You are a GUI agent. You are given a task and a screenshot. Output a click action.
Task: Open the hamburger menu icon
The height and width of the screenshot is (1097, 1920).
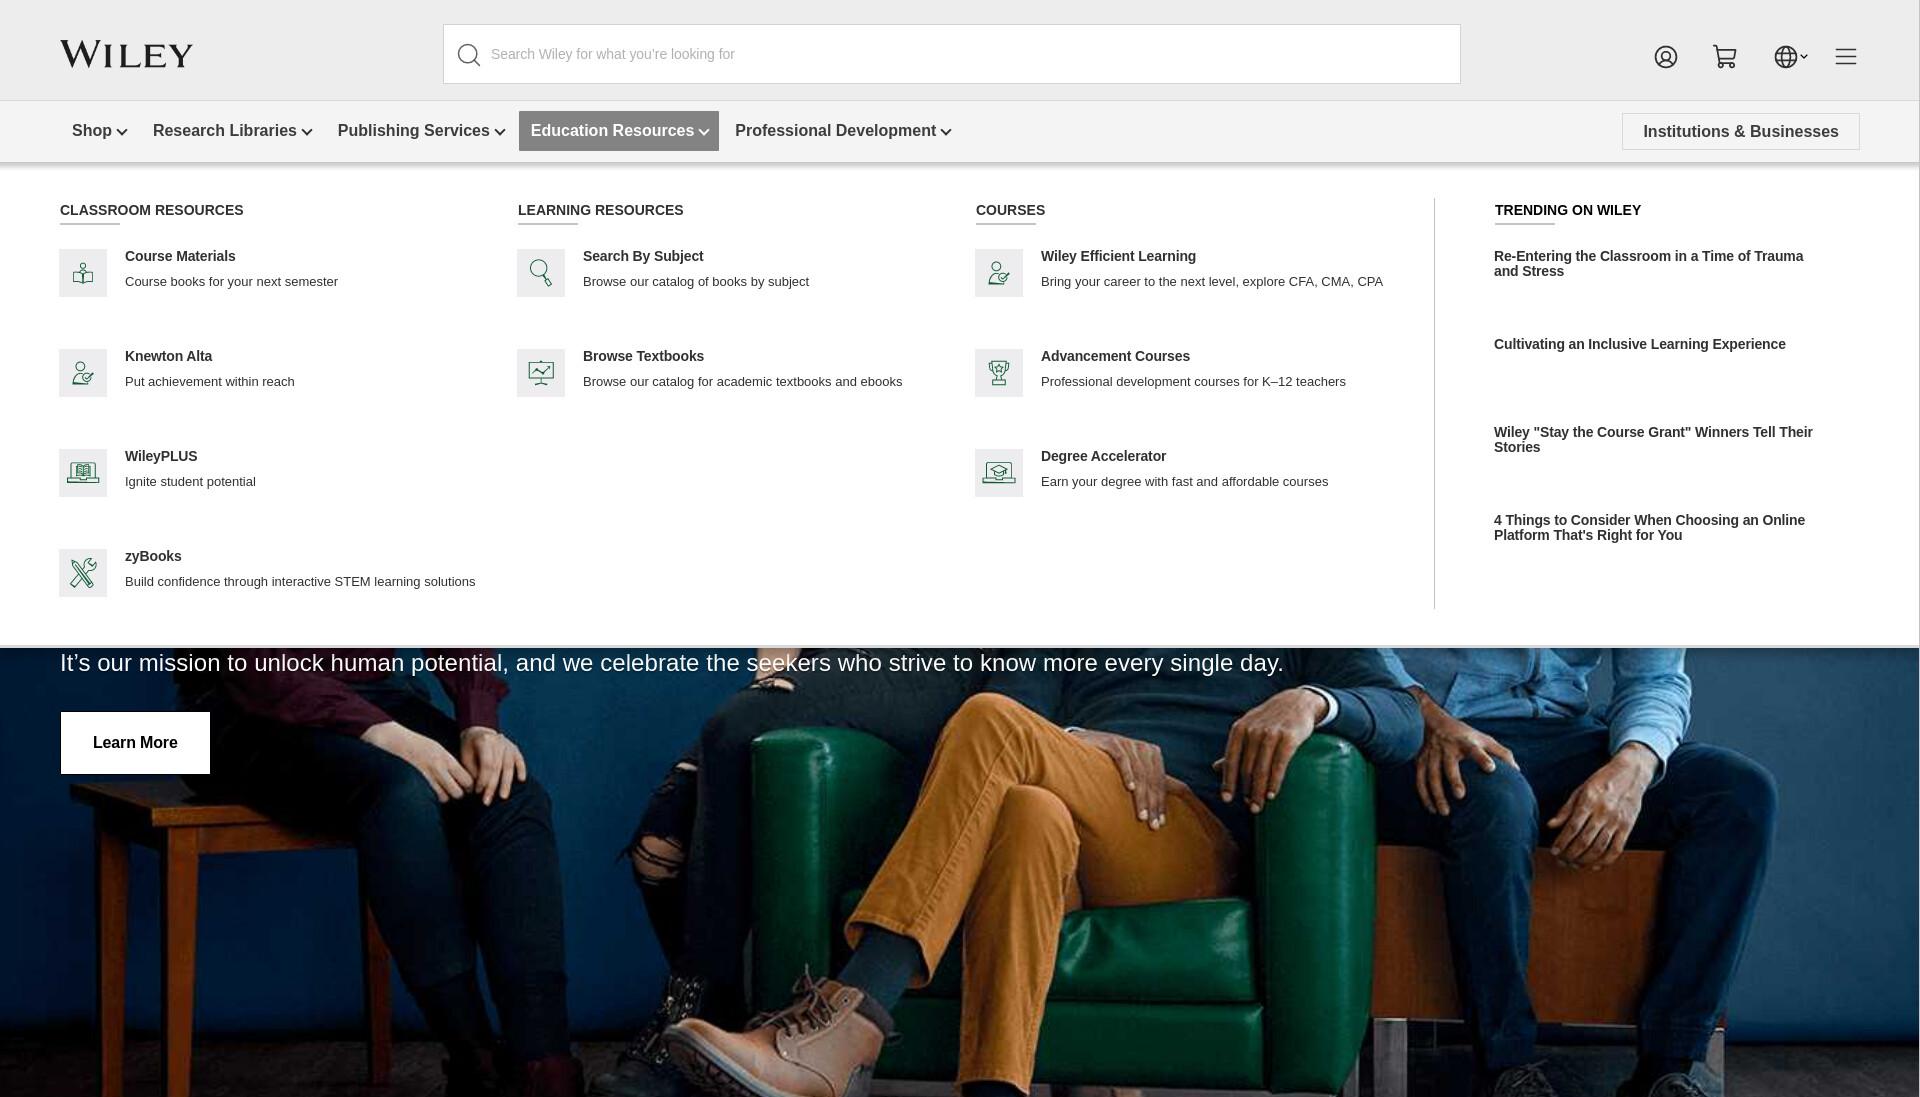(1846, 57)
